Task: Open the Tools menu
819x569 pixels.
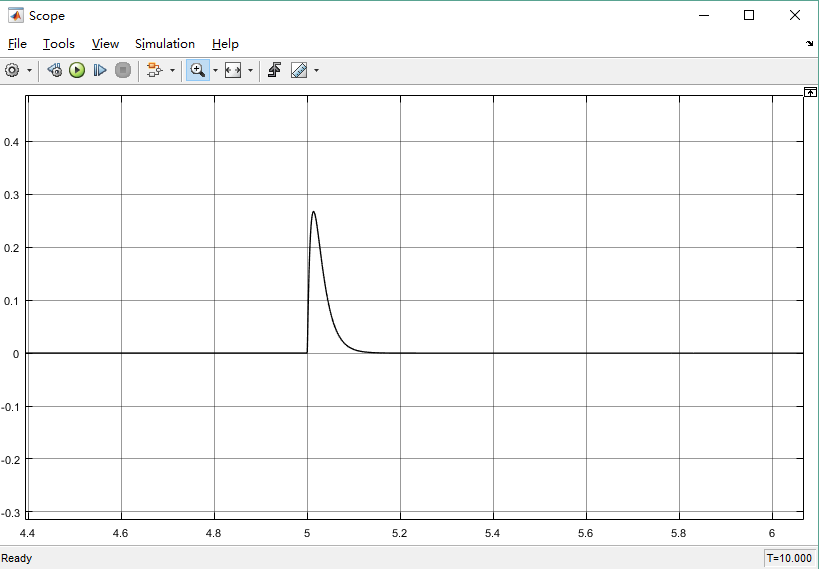Action: pyautogui.click(x=58, y=44)
